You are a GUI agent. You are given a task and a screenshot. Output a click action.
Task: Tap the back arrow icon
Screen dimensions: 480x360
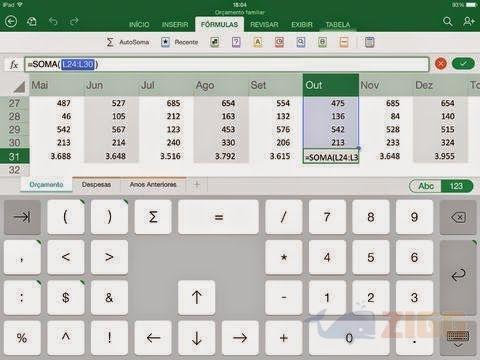(x=11, y=22)
